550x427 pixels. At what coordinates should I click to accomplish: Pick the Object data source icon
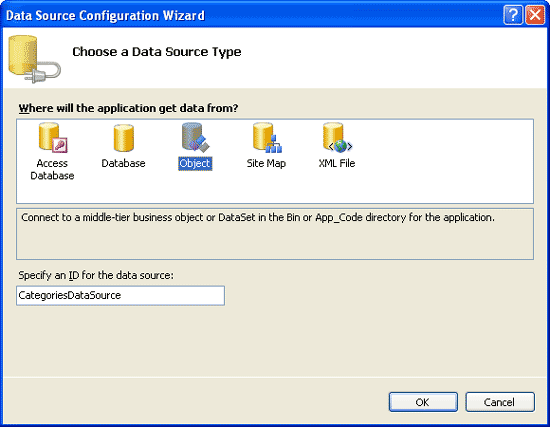click(195, 138)
